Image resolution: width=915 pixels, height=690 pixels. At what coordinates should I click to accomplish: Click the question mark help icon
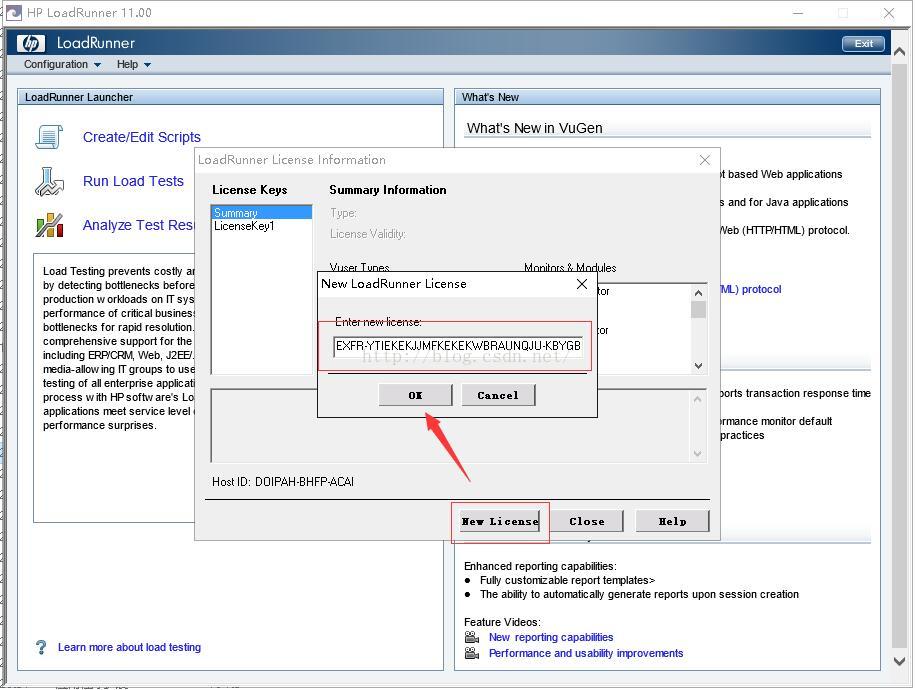pos(41,647)
